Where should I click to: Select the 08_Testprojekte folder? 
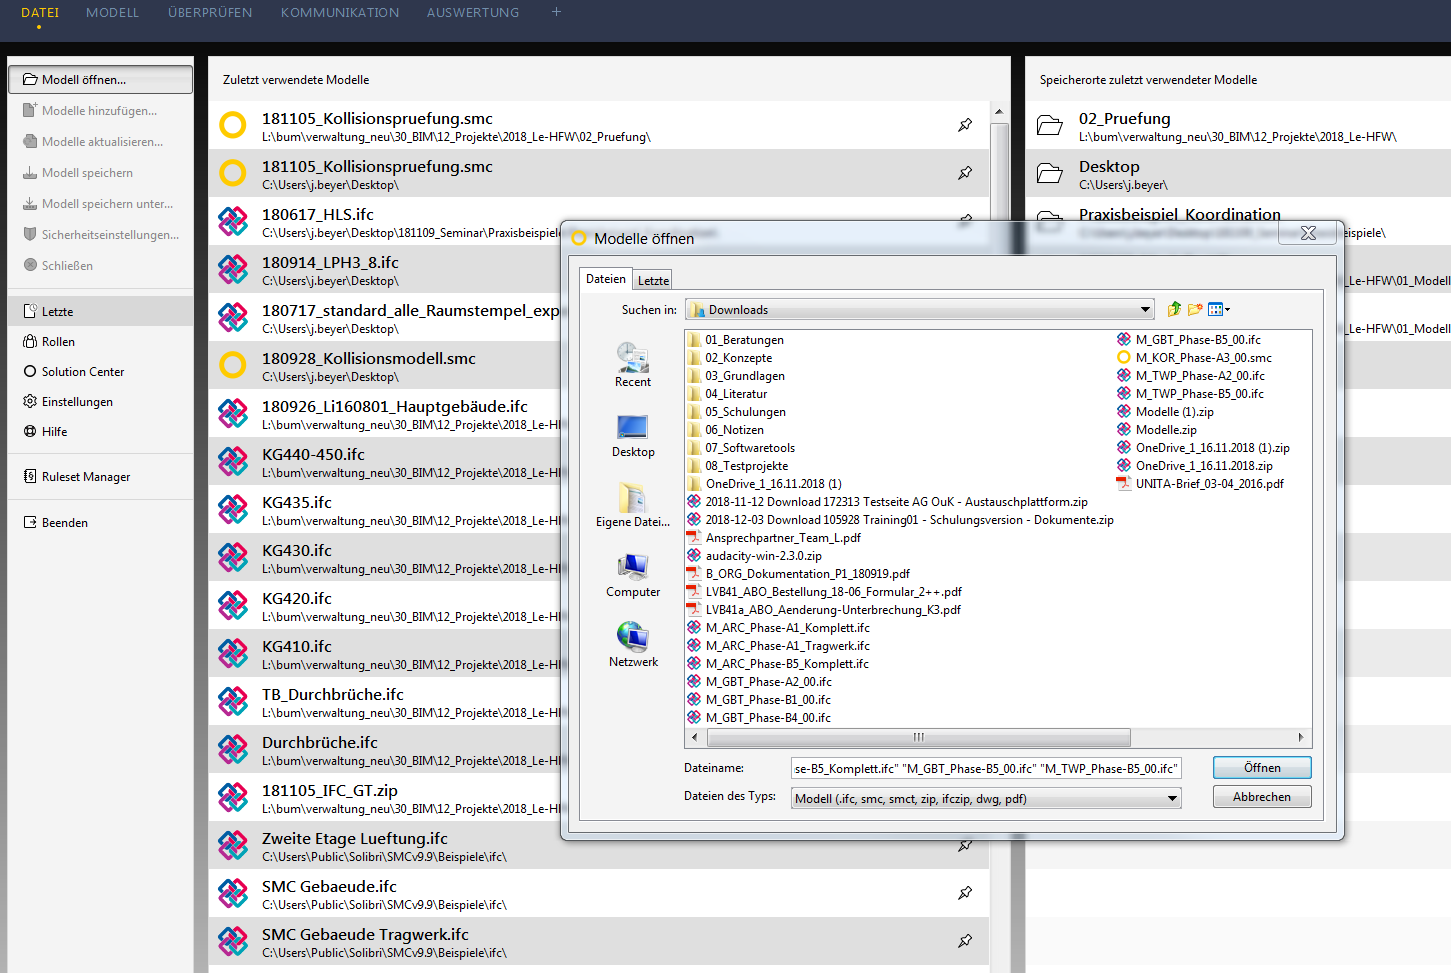746,466
